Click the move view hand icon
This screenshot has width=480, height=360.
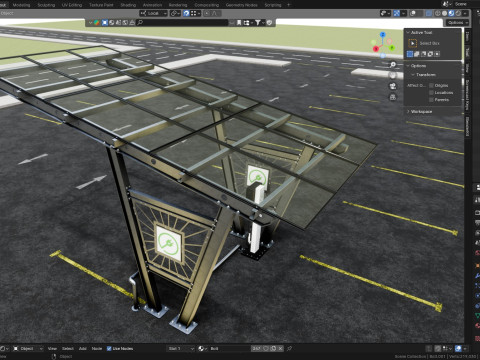393,75
